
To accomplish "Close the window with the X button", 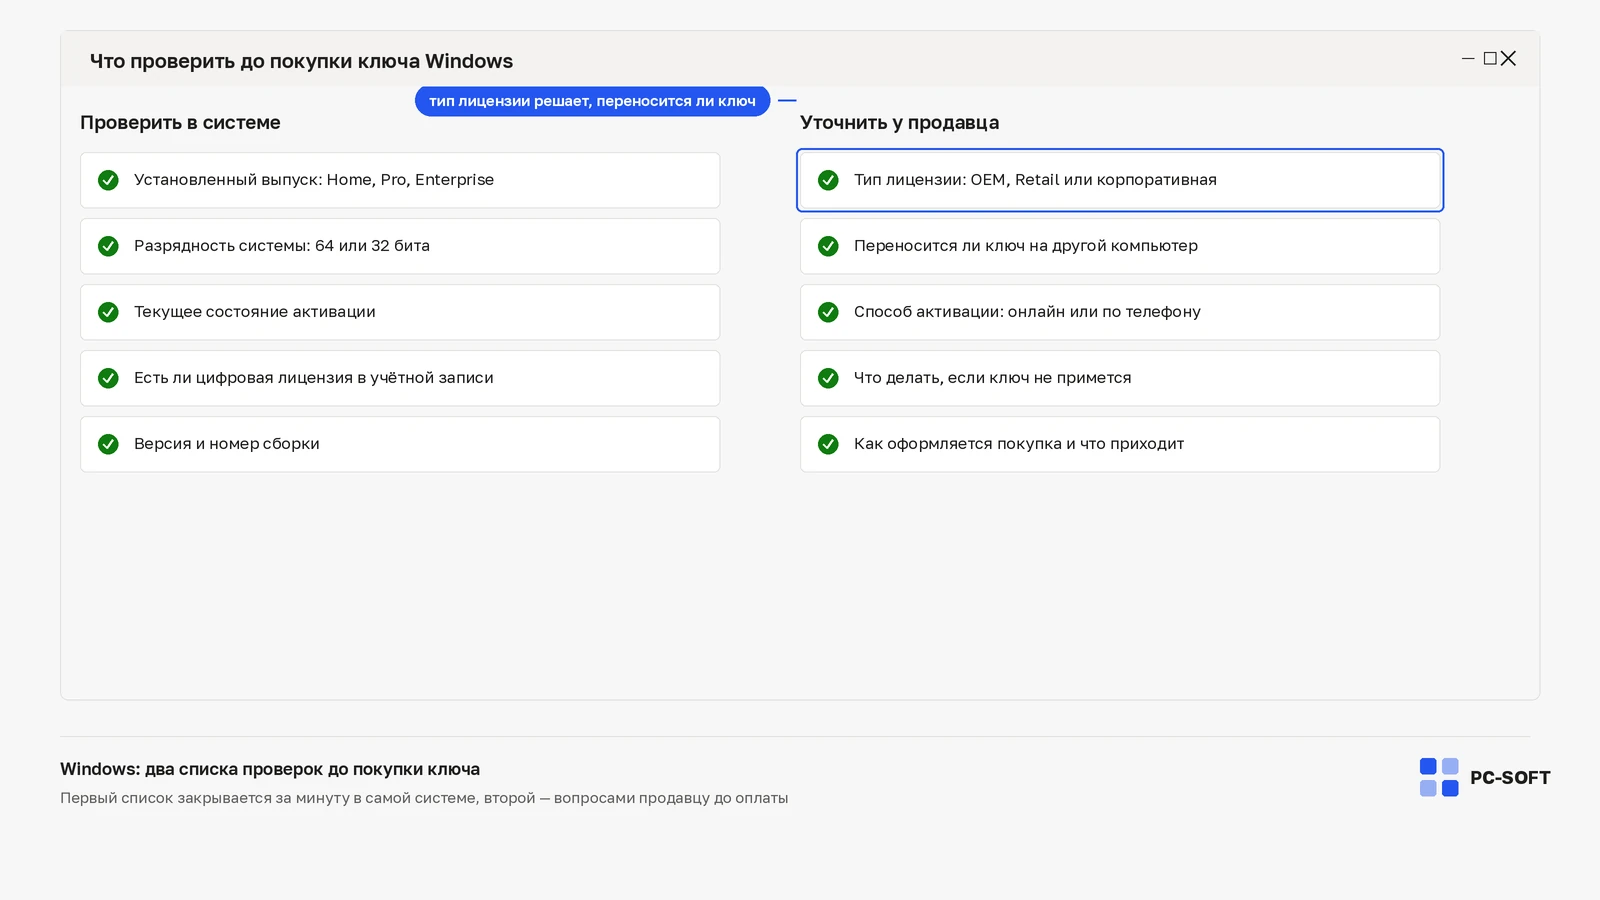I will [1509, 59].
